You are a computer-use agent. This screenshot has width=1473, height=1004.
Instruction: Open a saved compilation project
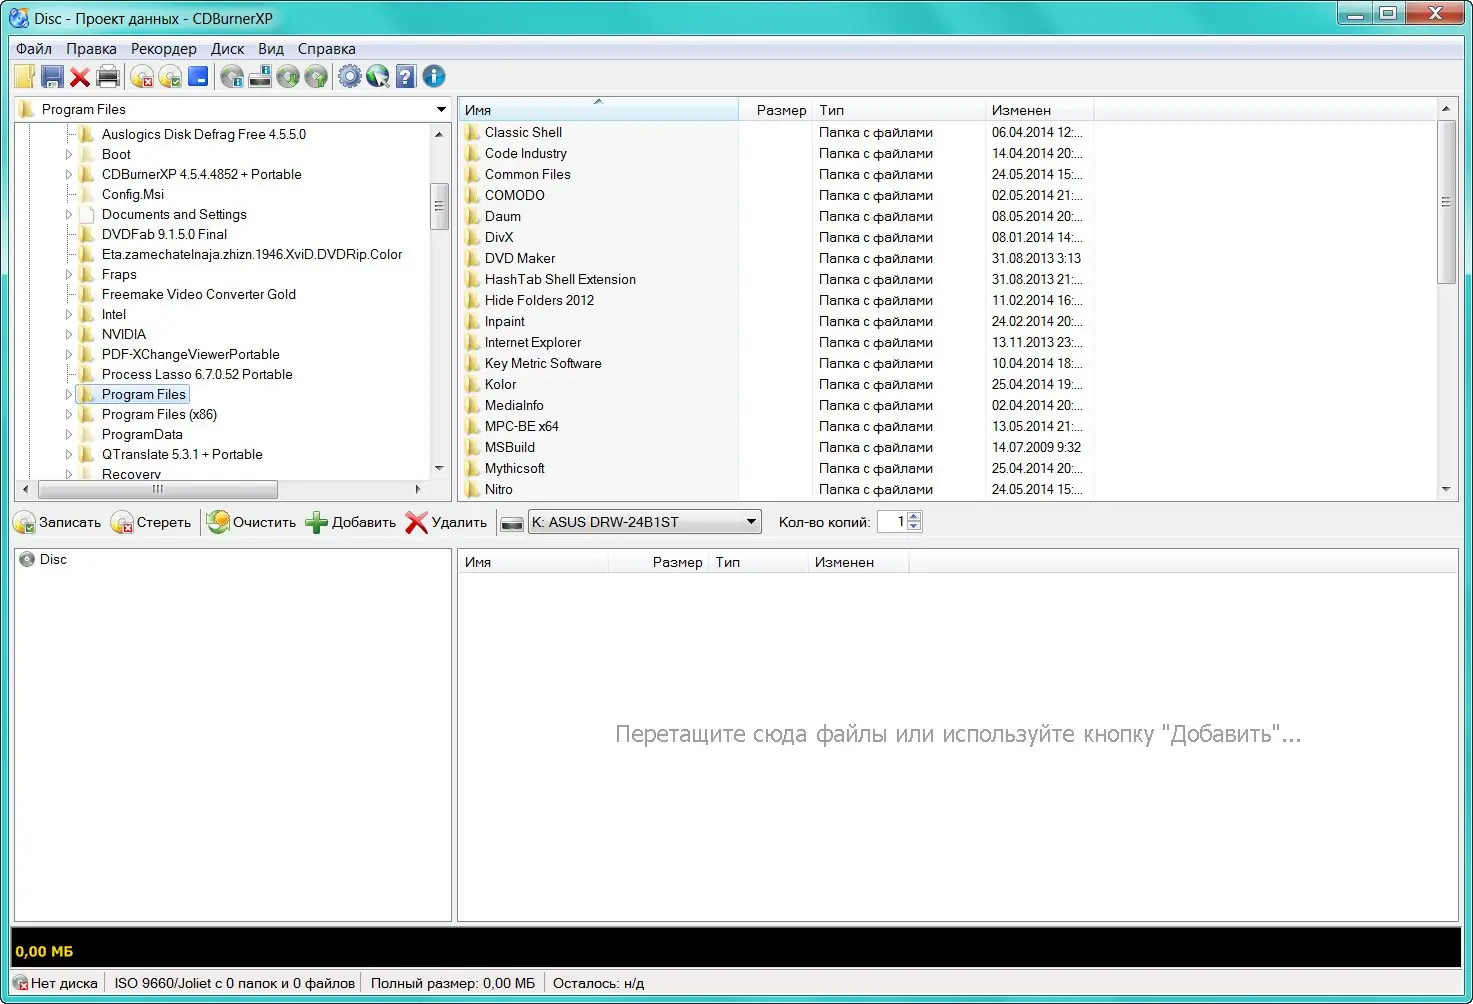pyautogui.click(x=24, y=76)
